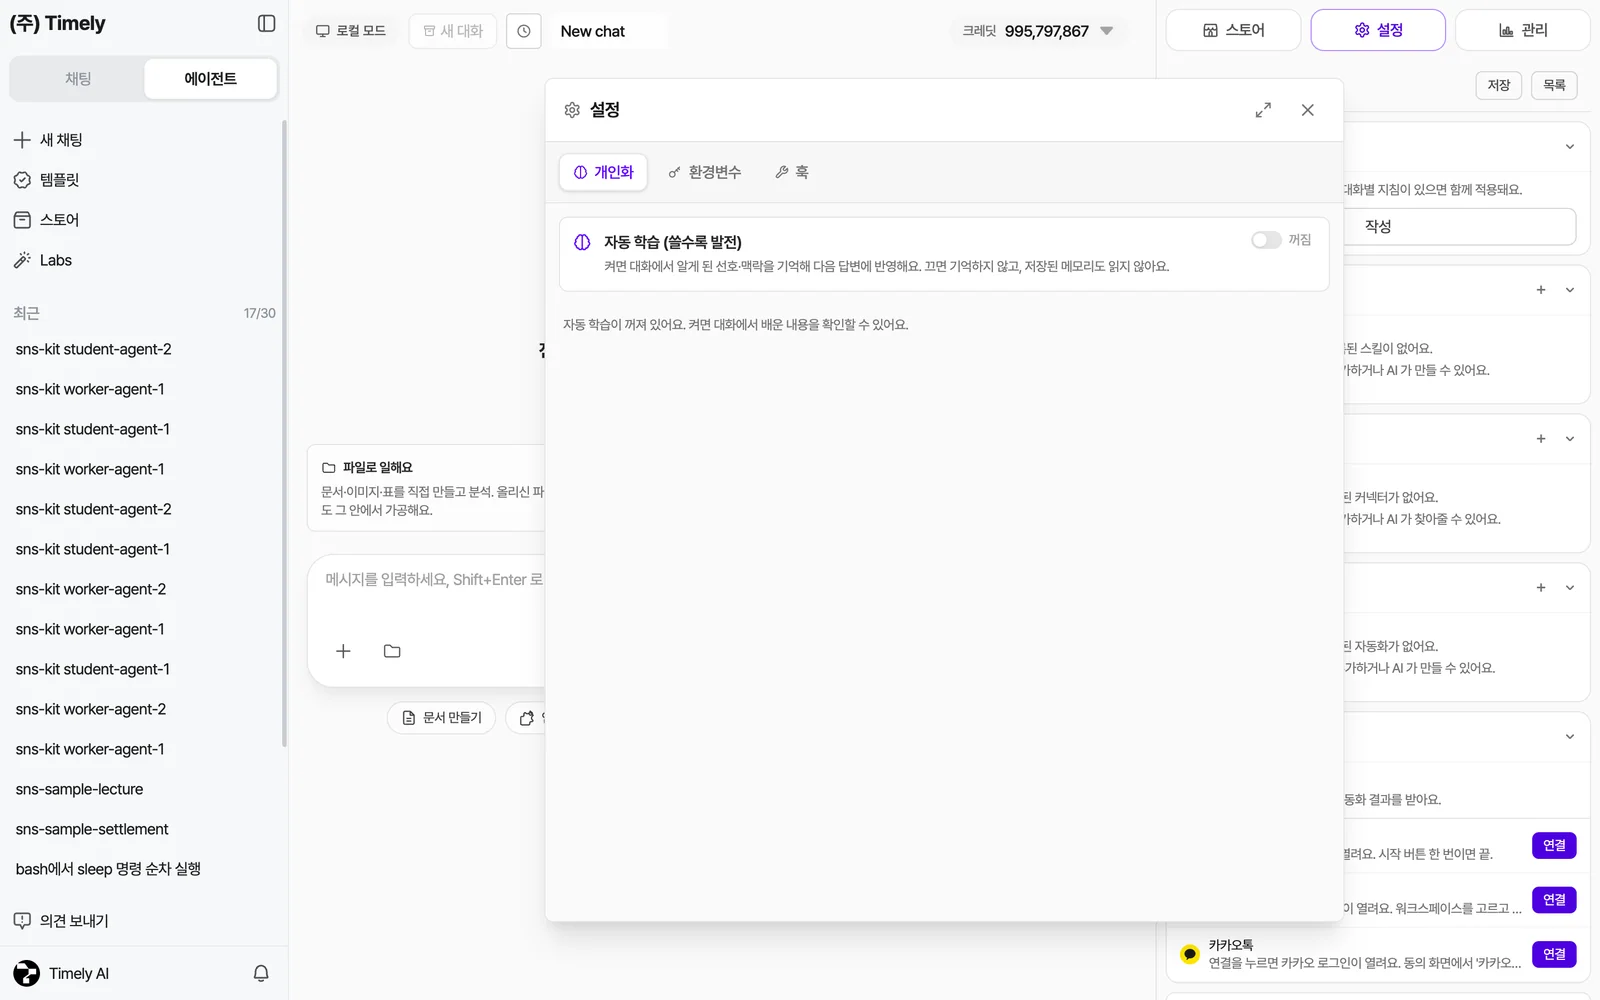Select the 훅 settings tab
Image resolution: width=1600 pixels, height=1000 pixels.
click(792, 172)
